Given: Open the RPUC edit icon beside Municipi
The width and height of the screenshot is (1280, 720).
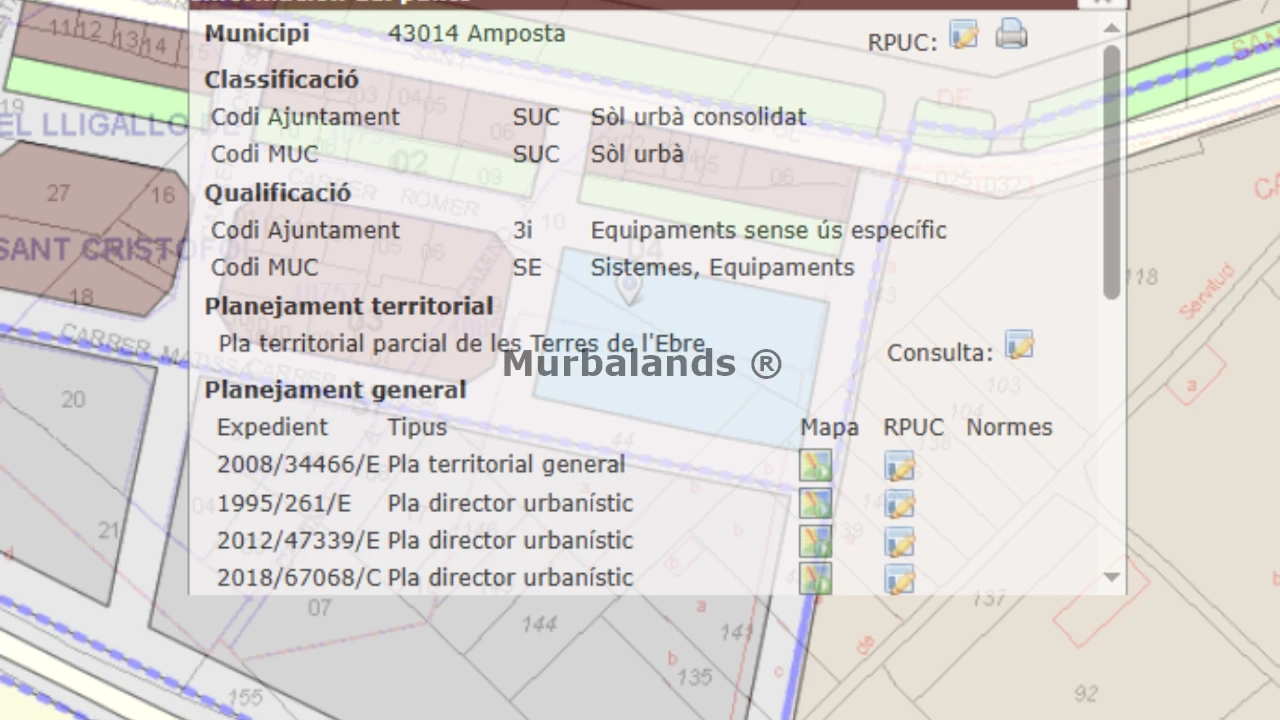Looking at the screenshot, I should (x=964, y=35).
